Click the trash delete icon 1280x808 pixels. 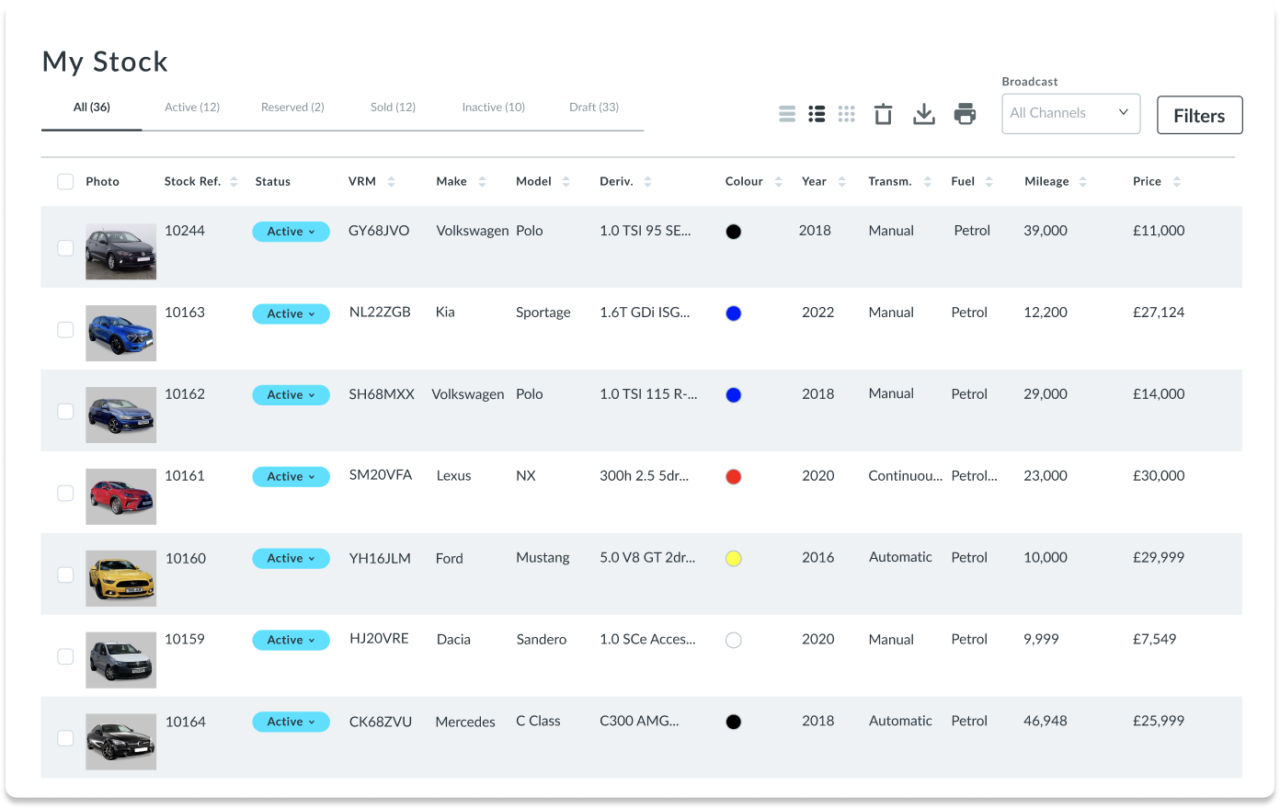[883, 114]
